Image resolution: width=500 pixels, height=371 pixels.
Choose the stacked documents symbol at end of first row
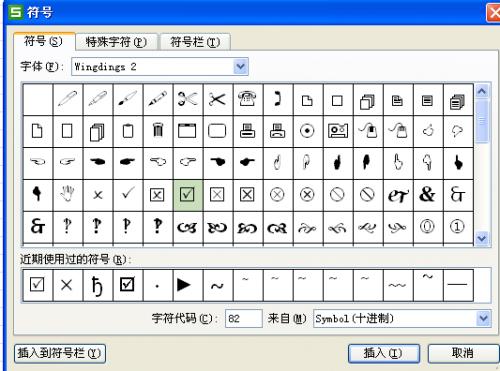pos(457,101)
